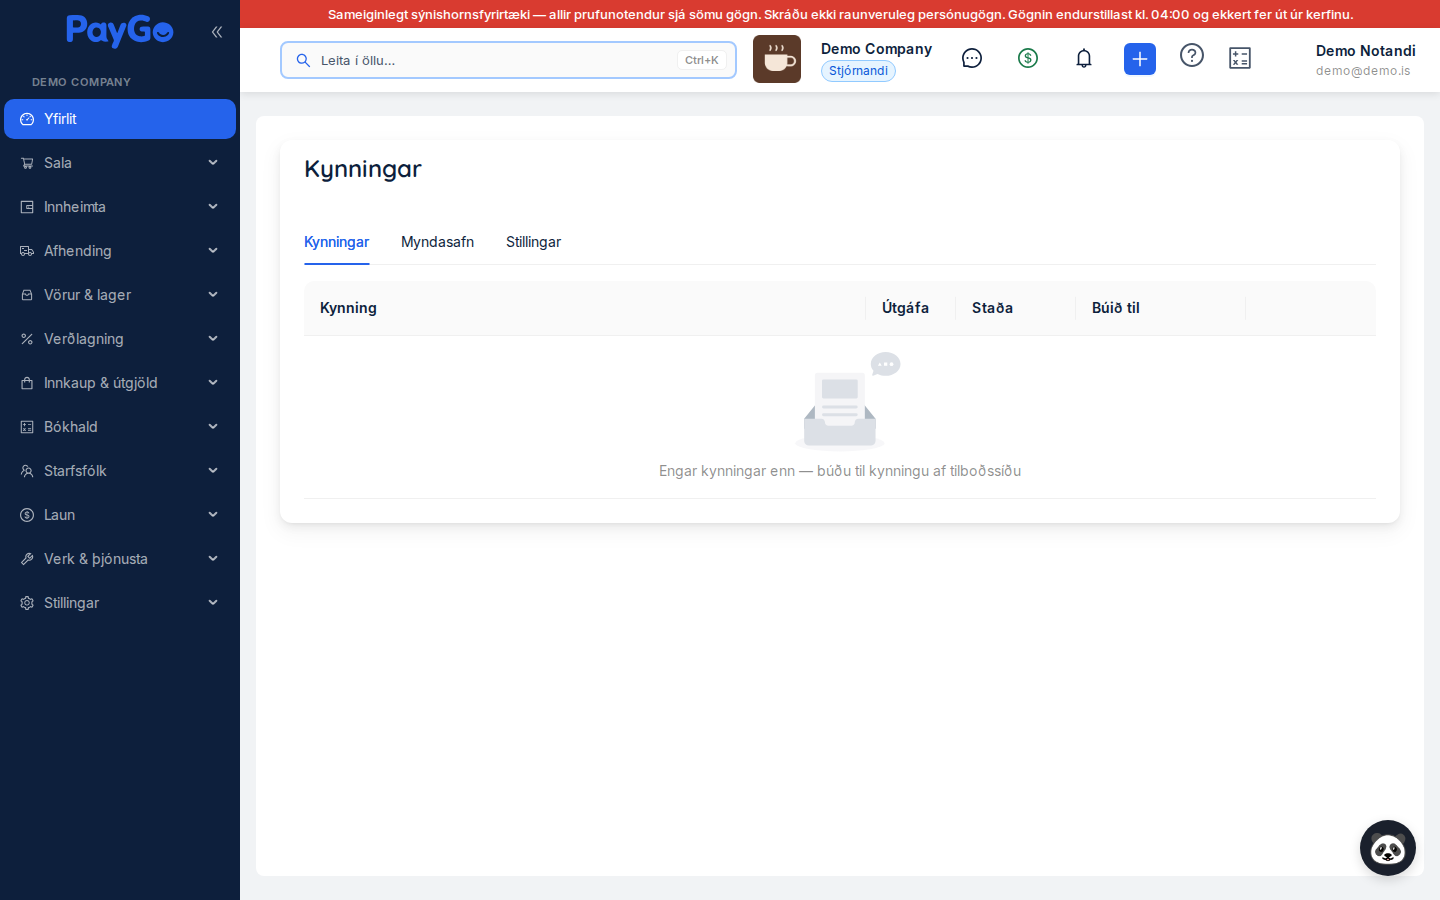Expand the Innkaup & útgjöld chevron
The height and width of the screenshot is (900, 1440).
pos(213,383)
